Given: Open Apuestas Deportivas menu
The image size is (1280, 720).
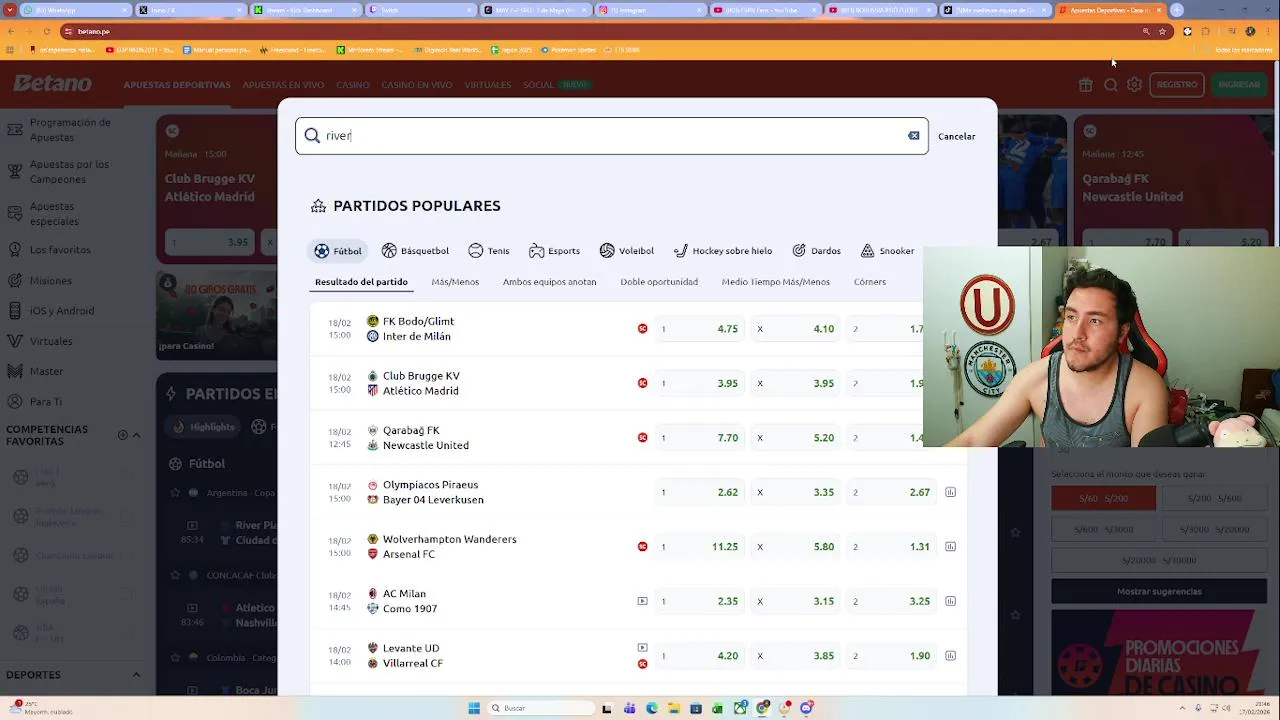Looking at the screenshot, I should point(177,85).
